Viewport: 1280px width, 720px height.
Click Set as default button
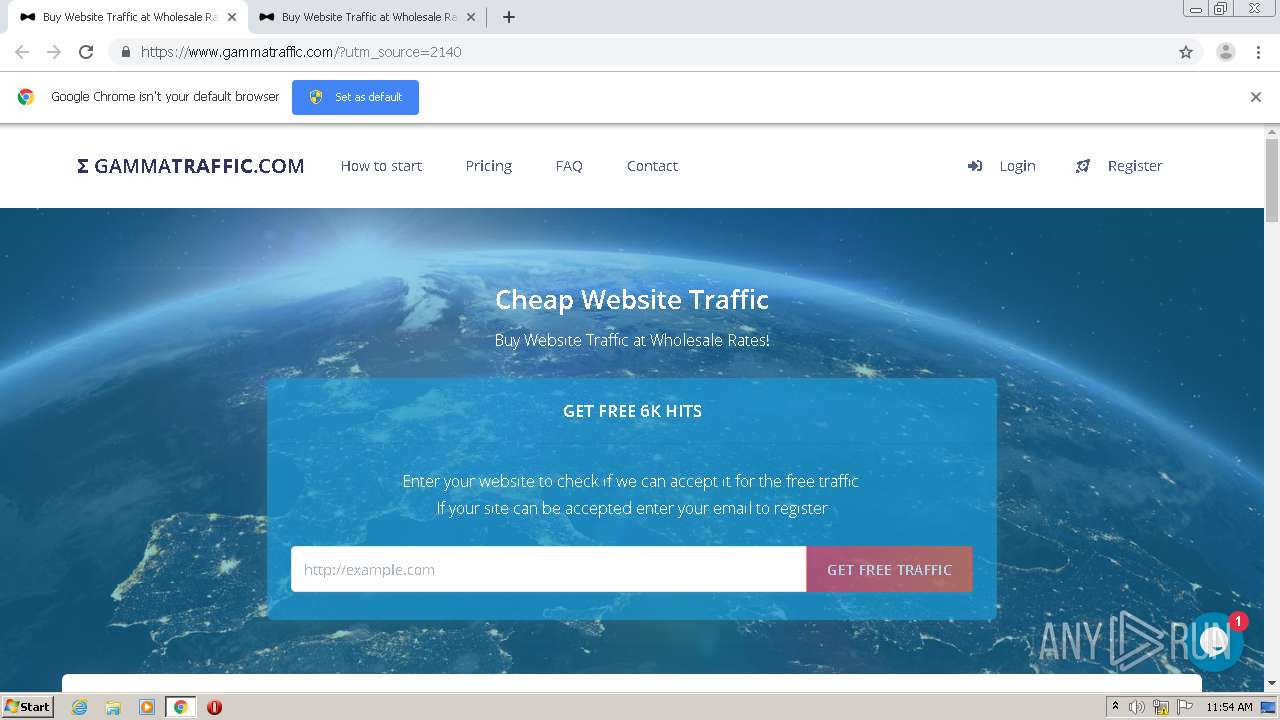[355, 97]
